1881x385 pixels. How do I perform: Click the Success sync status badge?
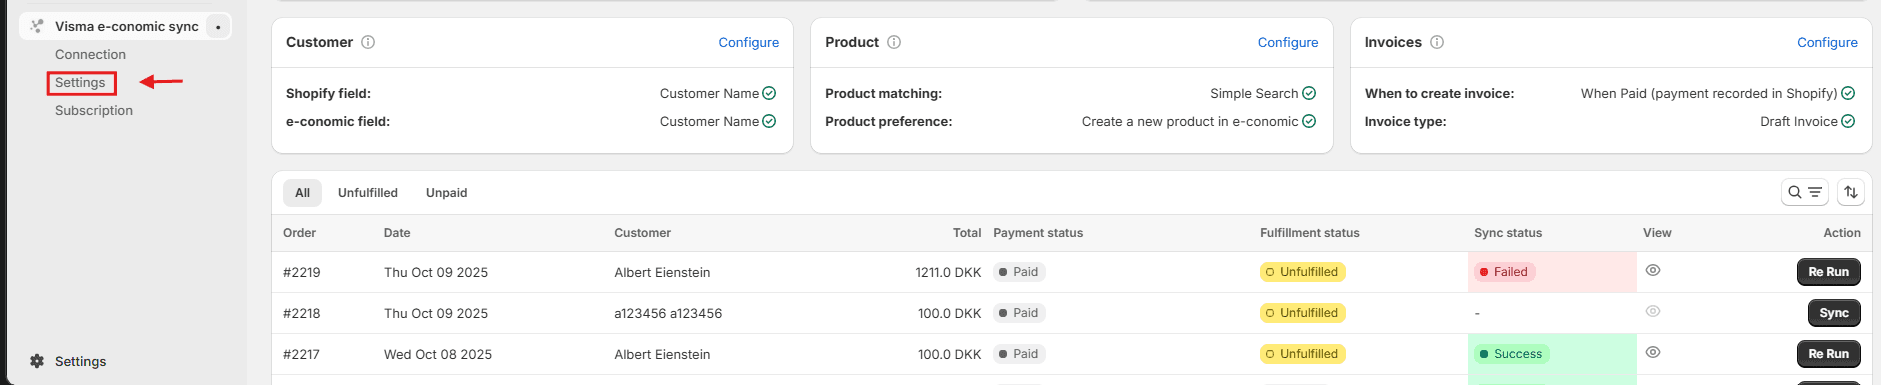click(1511, 354)
